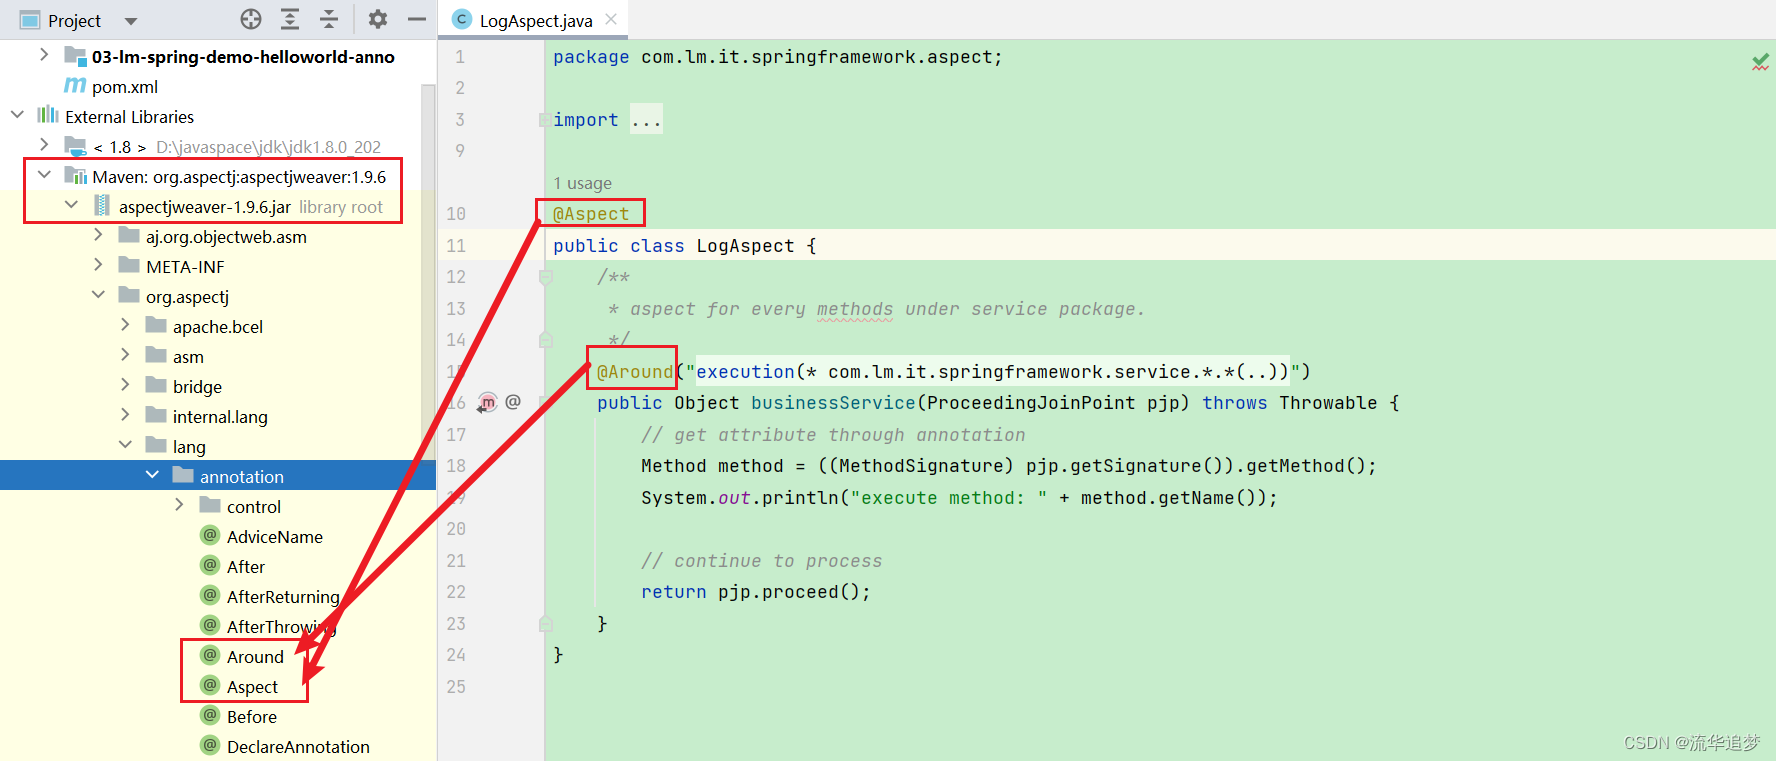
Task: Click the businessService method name
Action: 833,403
